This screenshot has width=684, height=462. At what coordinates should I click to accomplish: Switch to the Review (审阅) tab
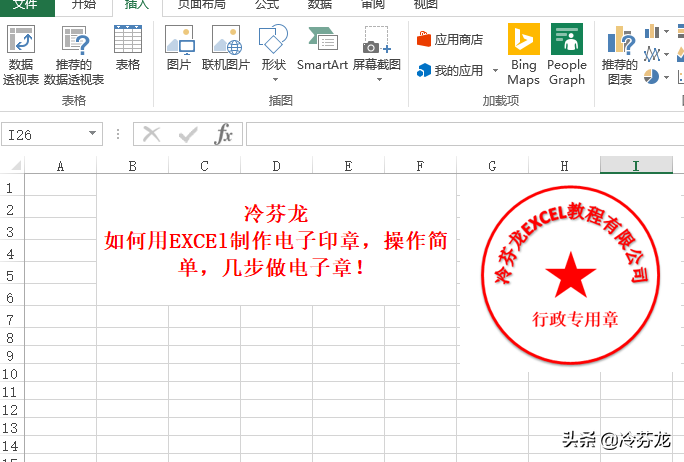[373, 5]
